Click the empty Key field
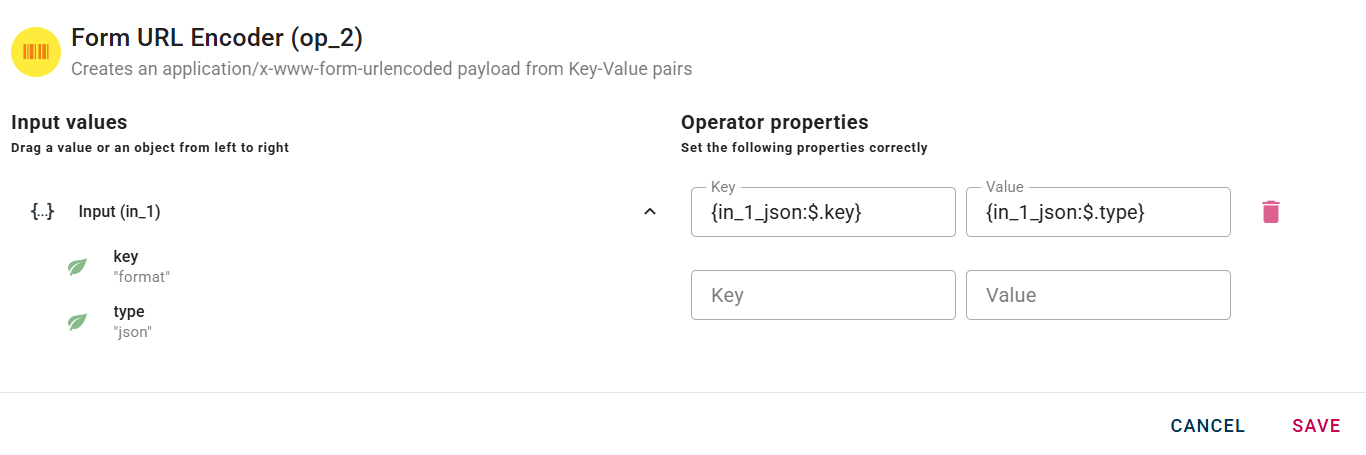The height and width of the screenshot is (455, 1366). (823, 295)
